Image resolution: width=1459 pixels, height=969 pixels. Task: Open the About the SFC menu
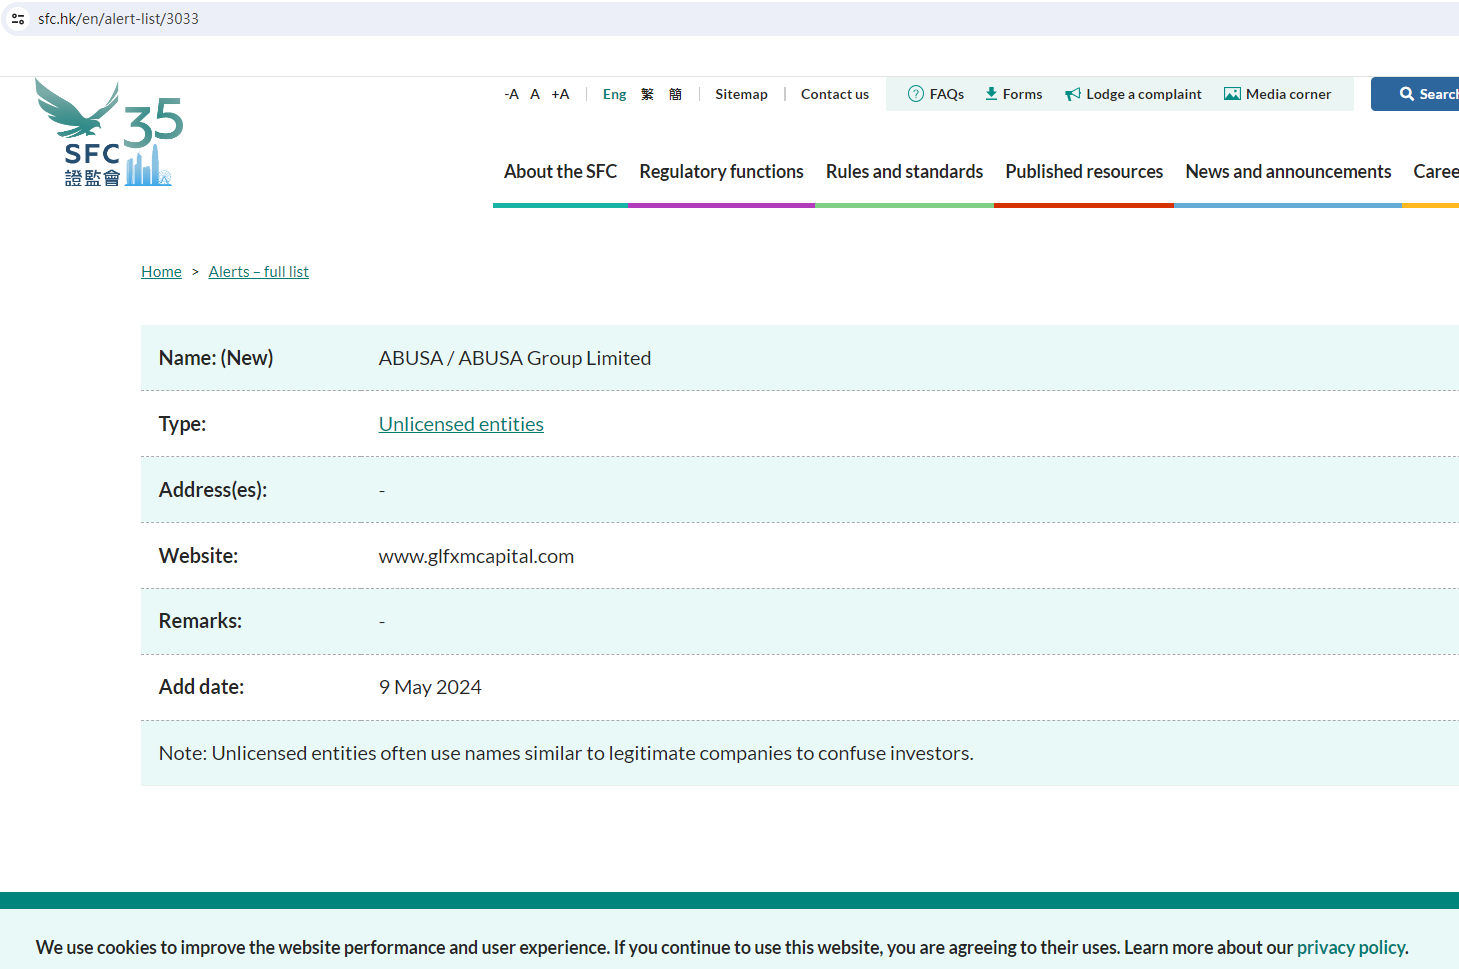click(560, 172)
